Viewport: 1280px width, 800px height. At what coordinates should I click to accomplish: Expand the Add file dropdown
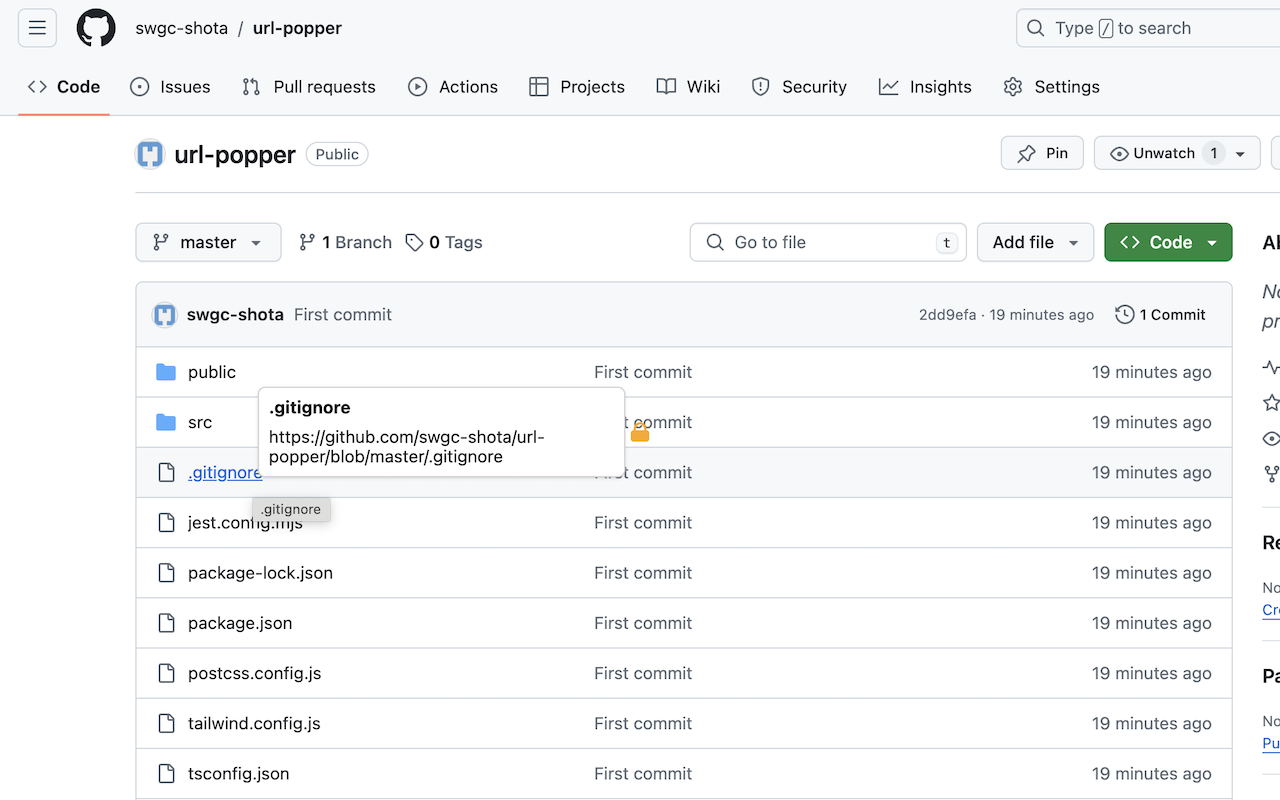(x=1035, y=242)
